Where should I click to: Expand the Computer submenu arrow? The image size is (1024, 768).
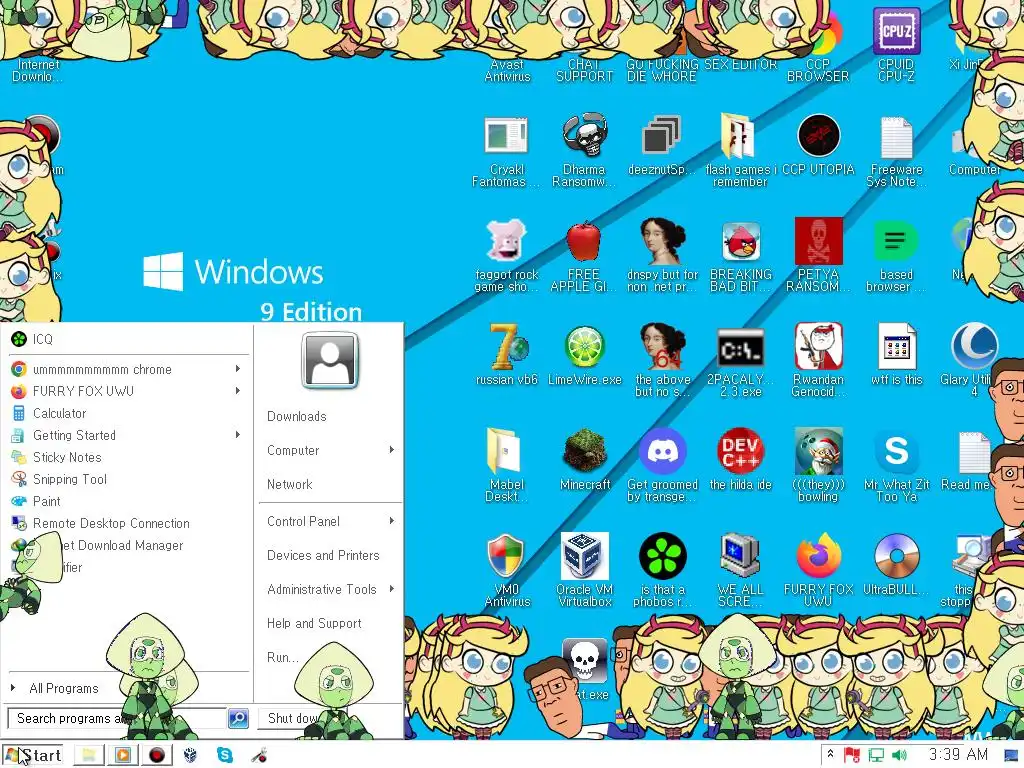[391, 450]
